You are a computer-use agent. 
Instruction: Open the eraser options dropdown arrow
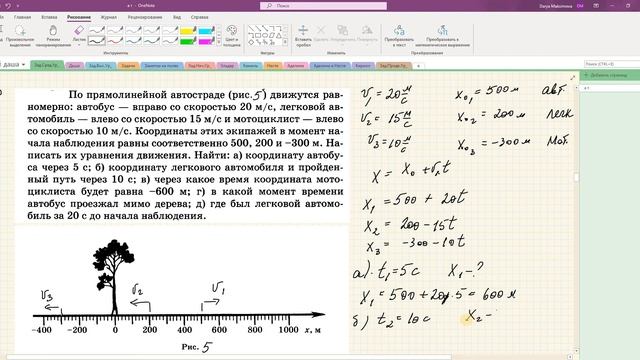(x=79, y=45)
